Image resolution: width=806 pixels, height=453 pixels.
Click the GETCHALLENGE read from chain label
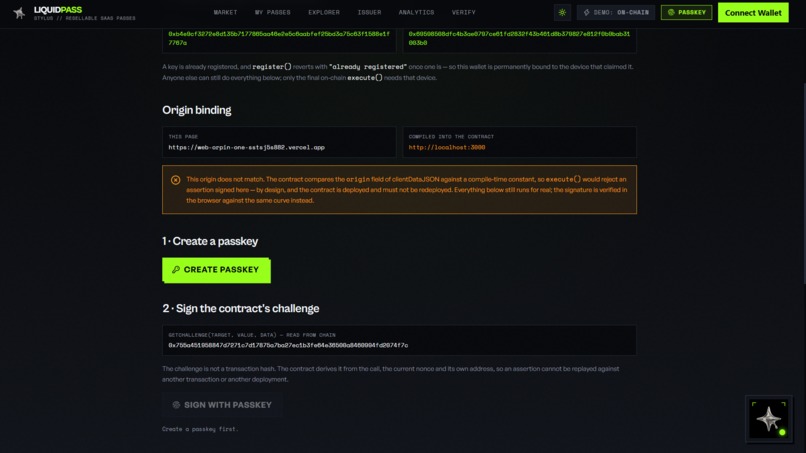(252, 335)
